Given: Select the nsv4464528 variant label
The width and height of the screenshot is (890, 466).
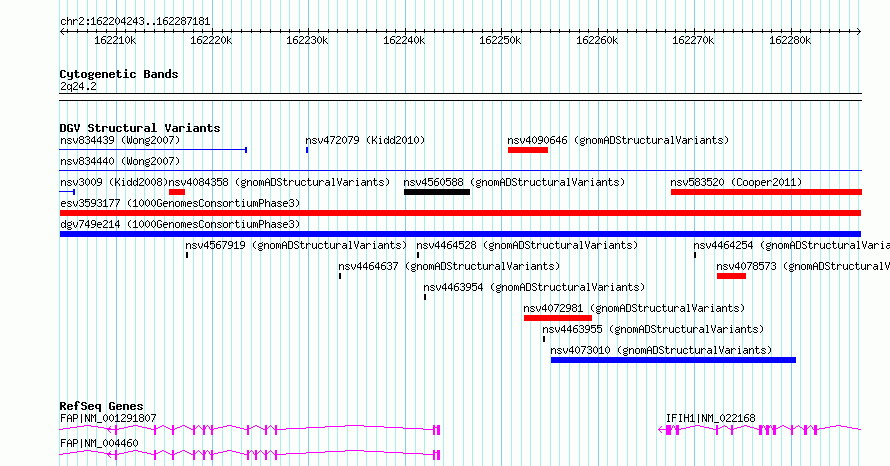Looking at the screenshot, I should 527,245.
